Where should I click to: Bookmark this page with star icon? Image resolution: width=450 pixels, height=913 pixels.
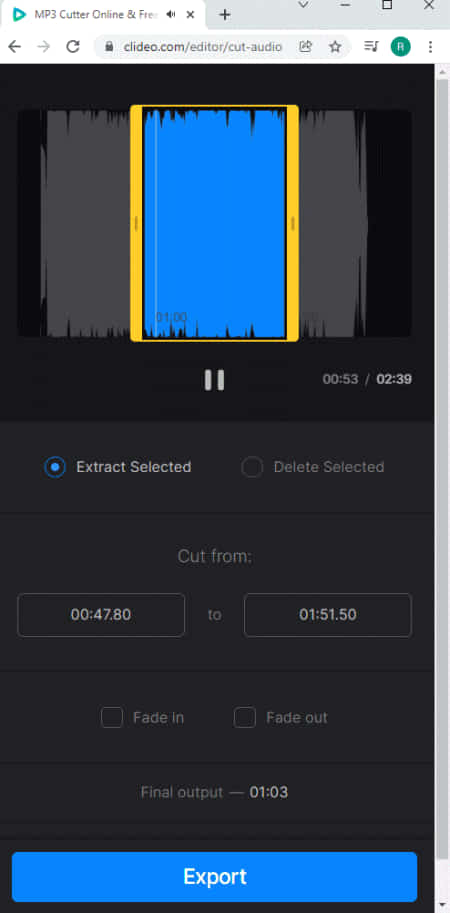[x=335, y=47]
